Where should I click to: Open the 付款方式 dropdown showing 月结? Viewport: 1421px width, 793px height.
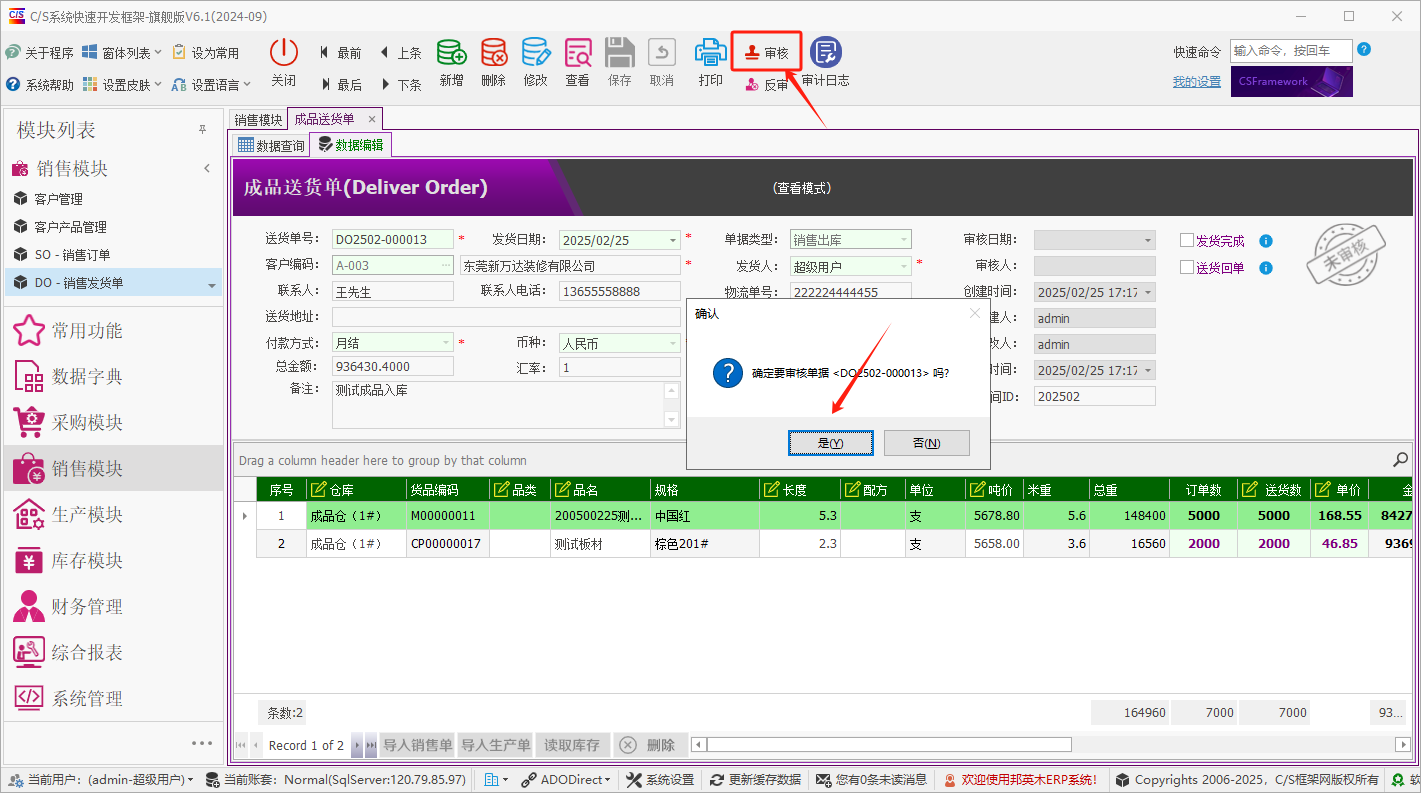pos(445,343)
